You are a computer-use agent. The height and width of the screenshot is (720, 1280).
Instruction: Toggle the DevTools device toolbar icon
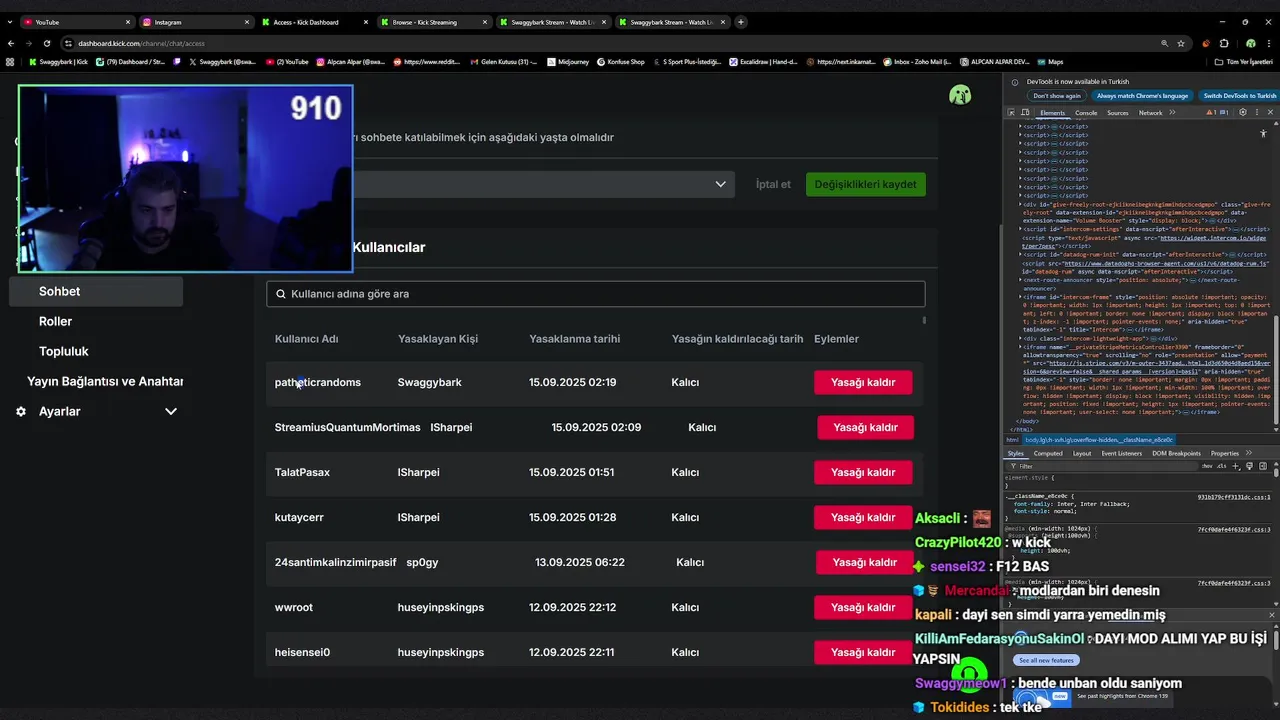[1025, 112]
